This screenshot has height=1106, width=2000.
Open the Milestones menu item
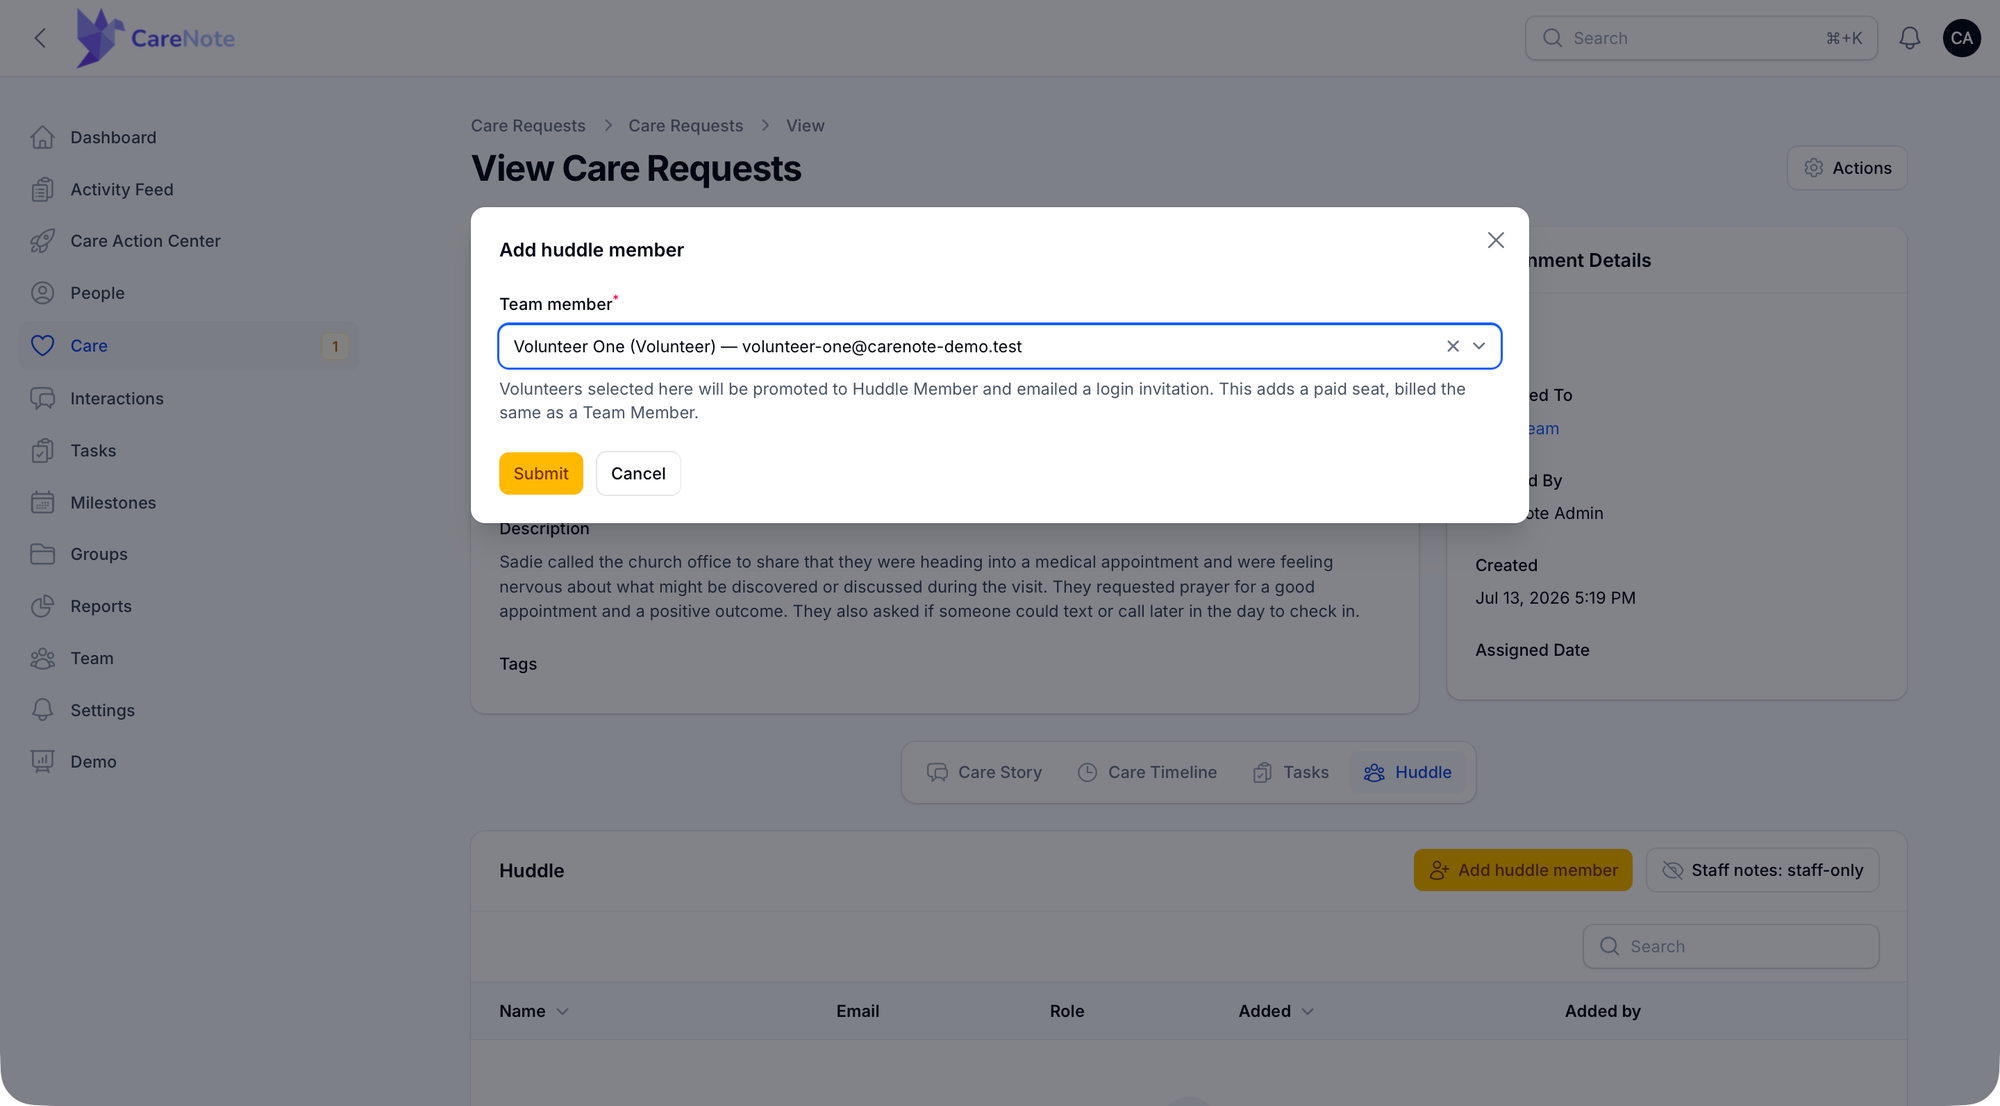click(x=188, y=502)
